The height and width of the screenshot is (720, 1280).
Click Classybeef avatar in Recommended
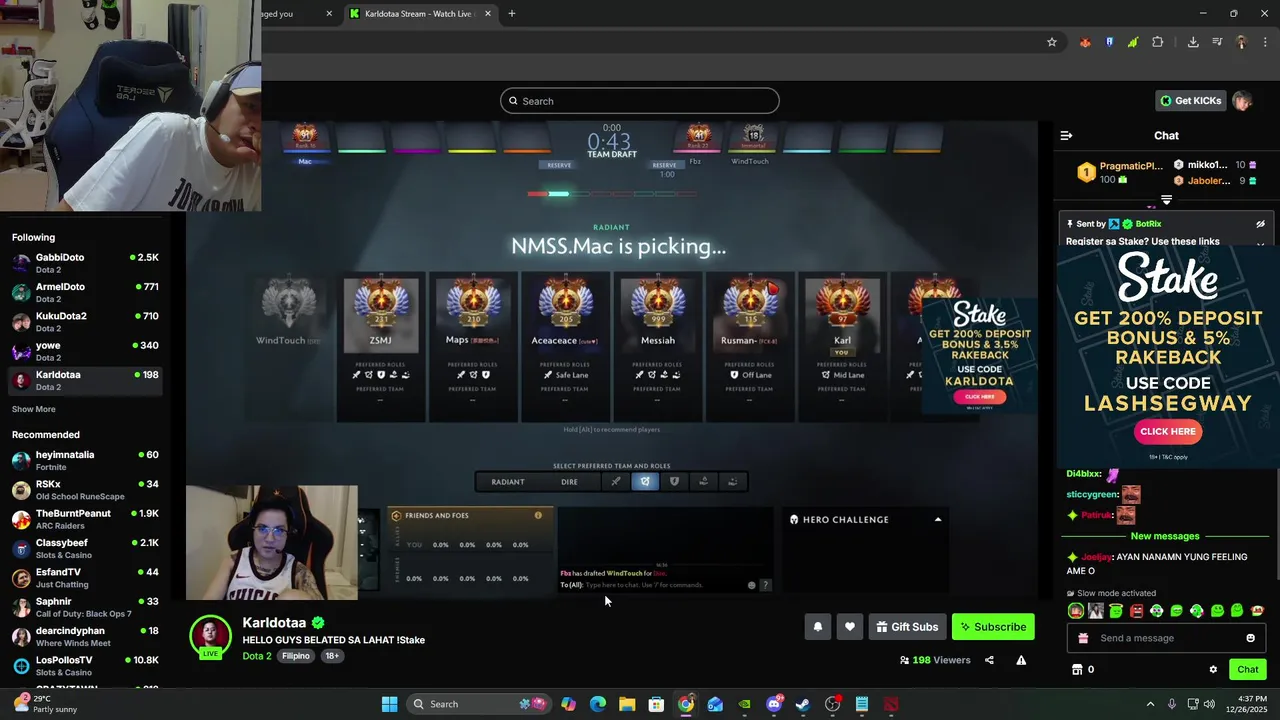[21, 549]
